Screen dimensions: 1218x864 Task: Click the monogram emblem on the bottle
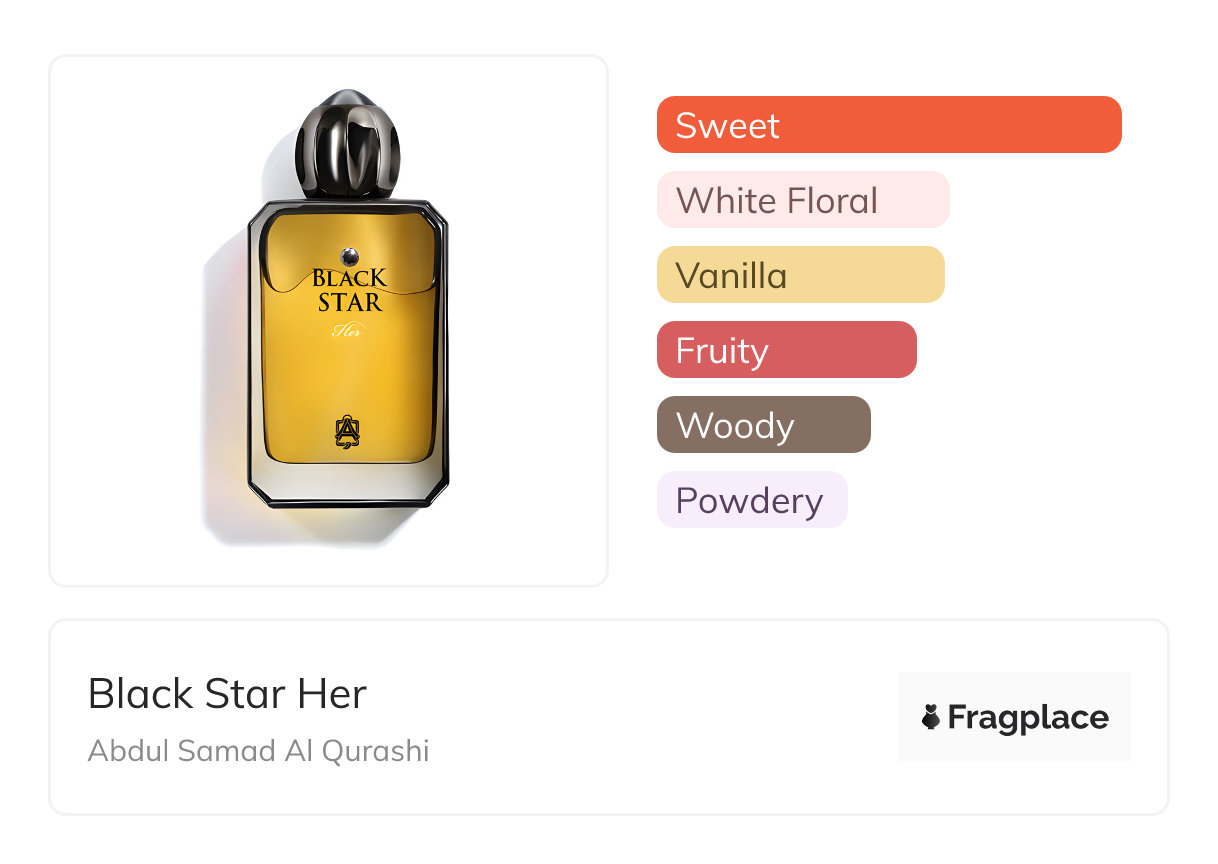click(347, 429)
